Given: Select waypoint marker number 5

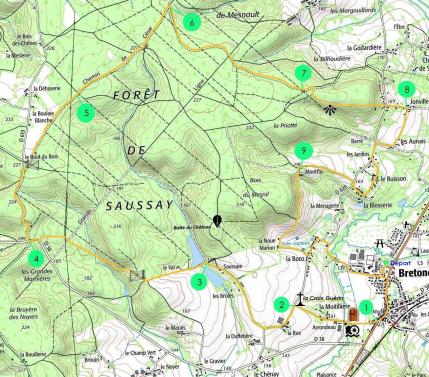Looking at the screenshot, I should (86, 113).
